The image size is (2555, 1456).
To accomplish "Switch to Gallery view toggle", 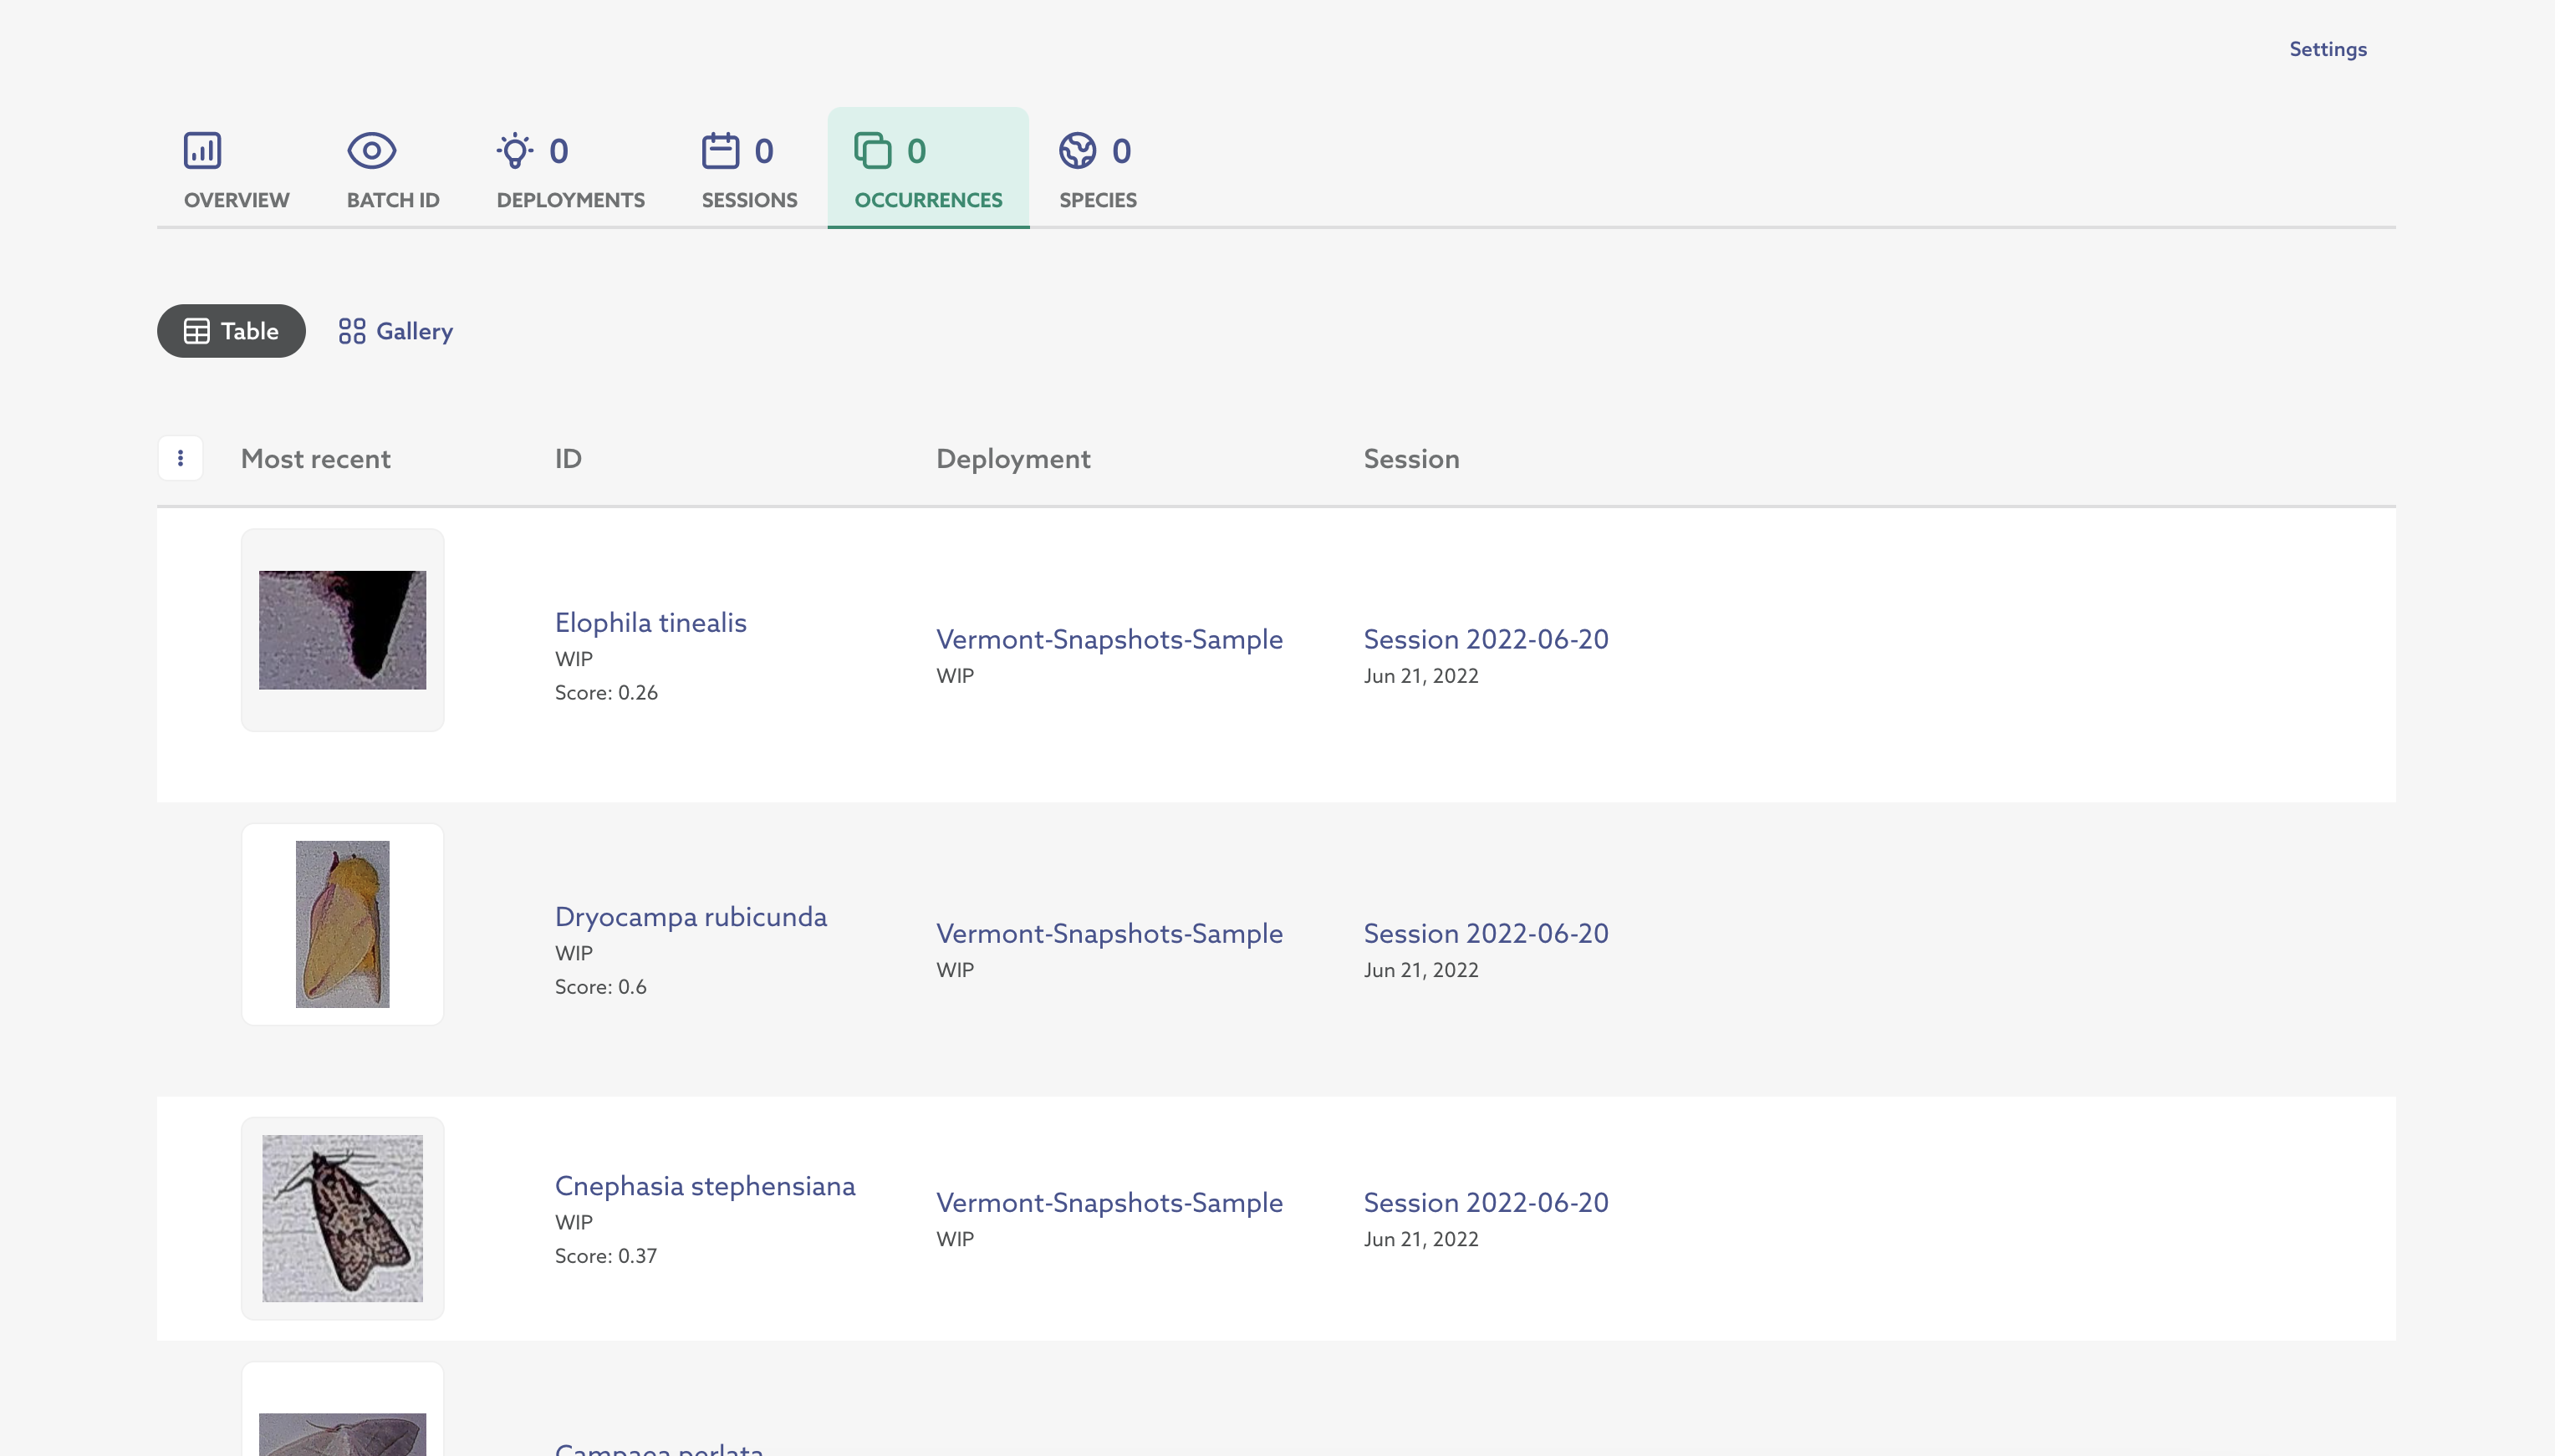I will (396, 331).
